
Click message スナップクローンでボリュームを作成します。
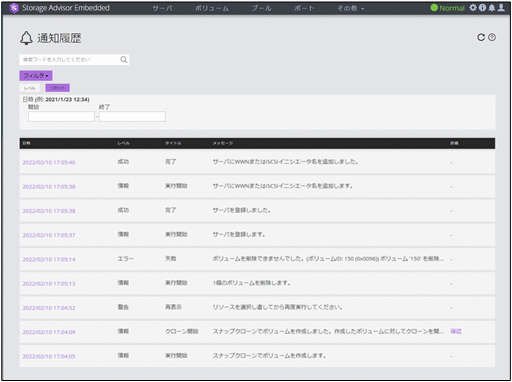coord(269,356)
